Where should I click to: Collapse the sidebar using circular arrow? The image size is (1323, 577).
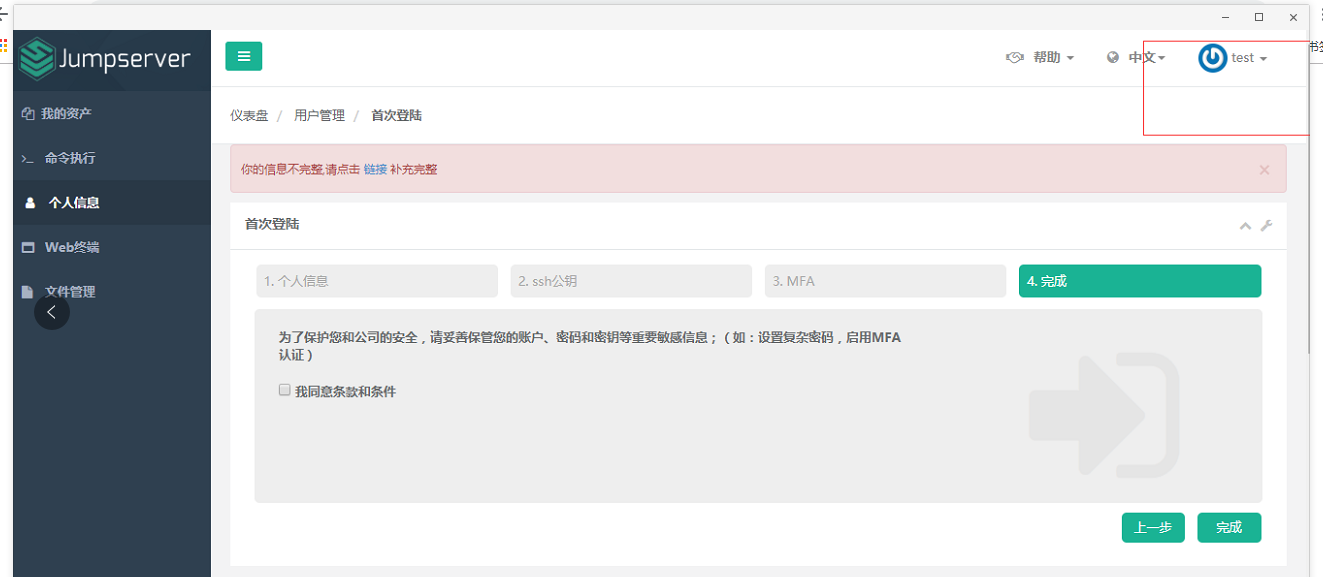click(52, 312)
